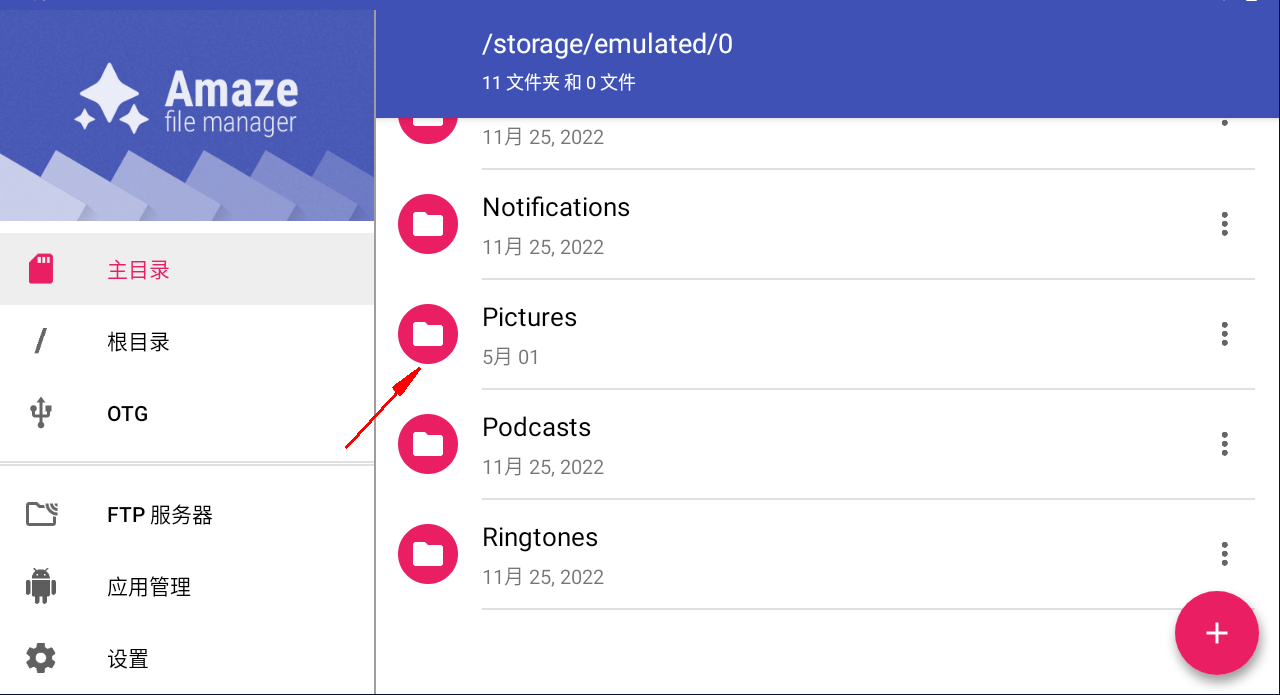Click the settings gear icon

point(41,658)
